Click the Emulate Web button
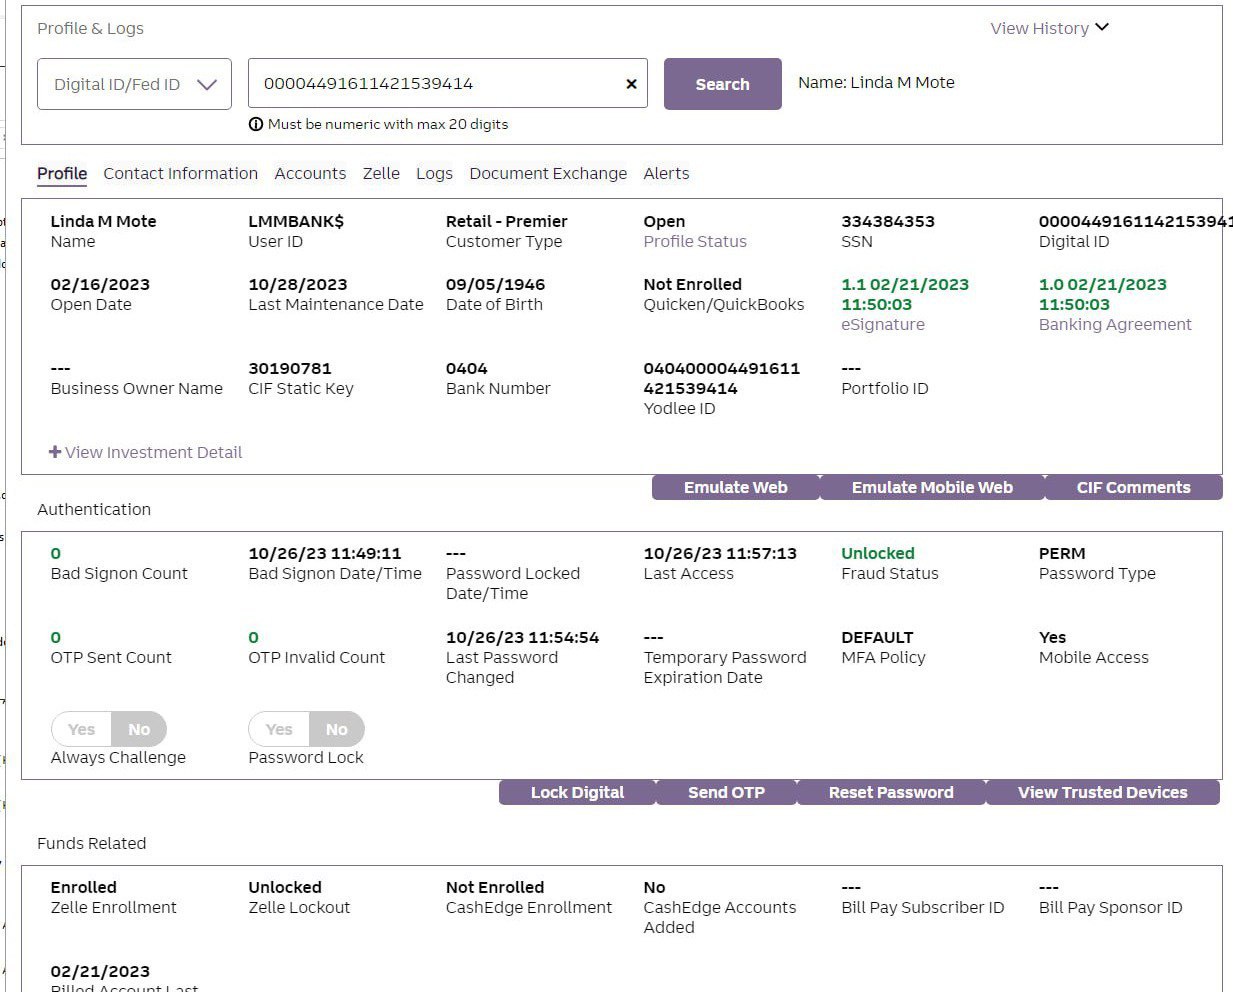The width and height of the screenshot is (1233, 992). [736, 487]
